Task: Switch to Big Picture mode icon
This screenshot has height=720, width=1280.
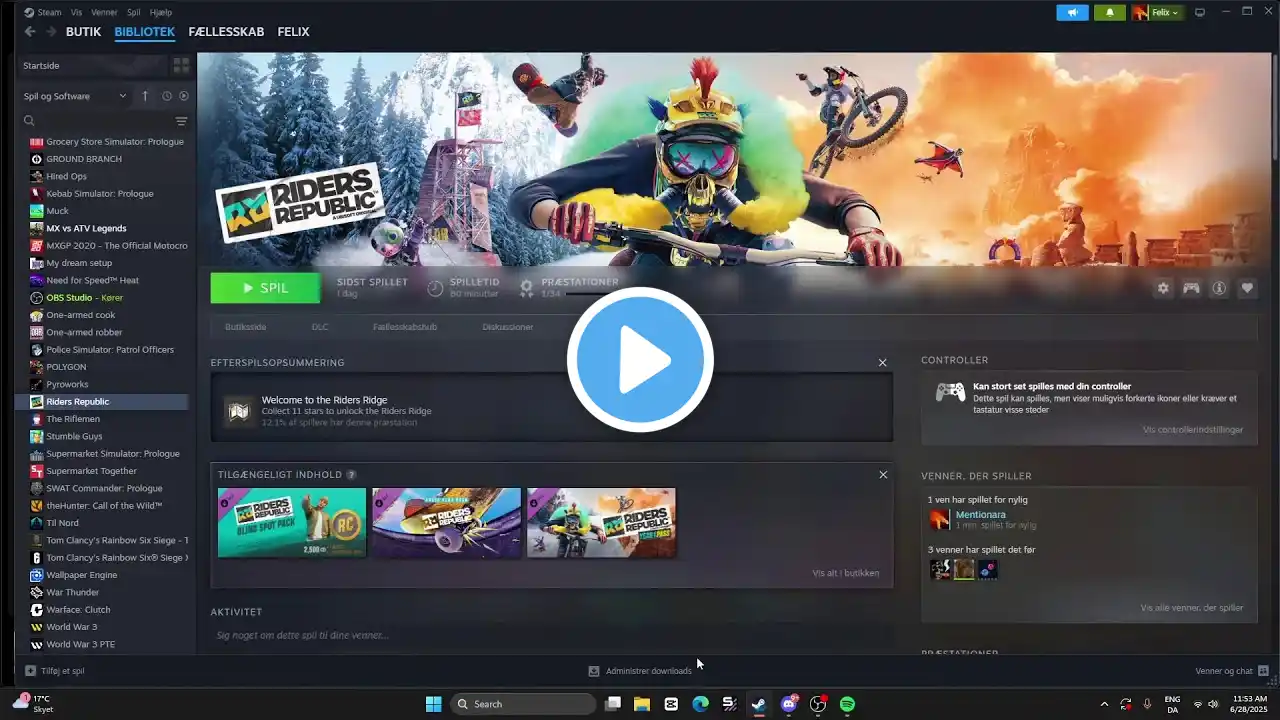Action: coord(1200,12)
